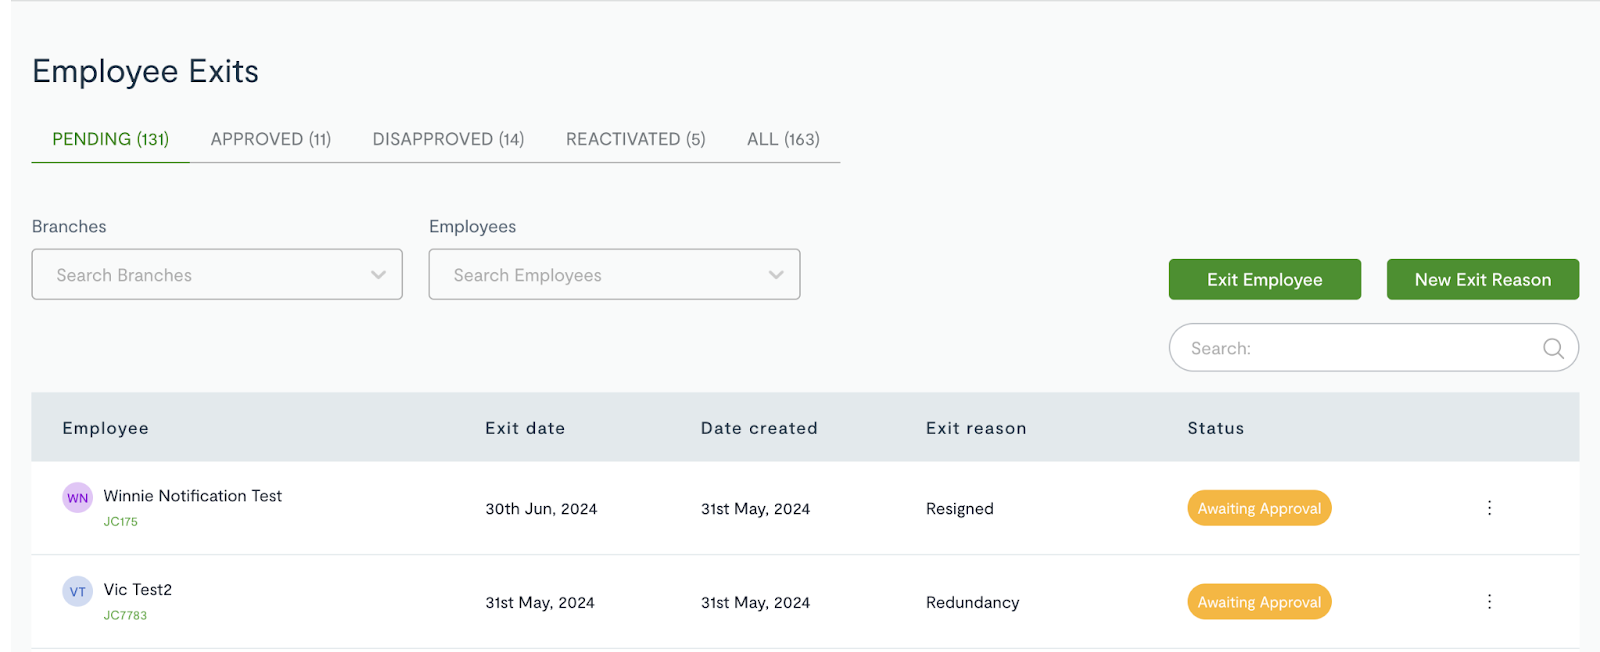This screenshot has height=652, width=1600.
Task: Switch to the Disapproved (14) tab
Action: [x=448, y=139]
